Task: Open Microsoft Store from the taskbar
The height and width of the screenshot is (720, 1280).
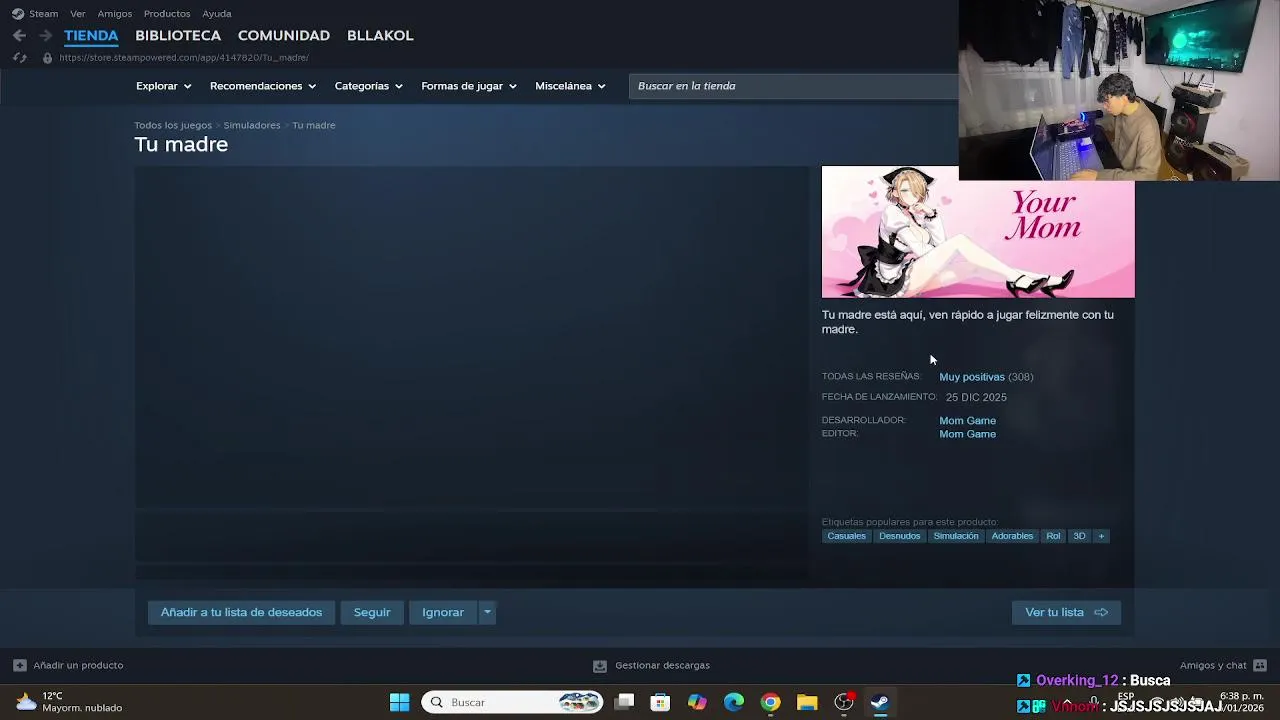Action: 660,702
